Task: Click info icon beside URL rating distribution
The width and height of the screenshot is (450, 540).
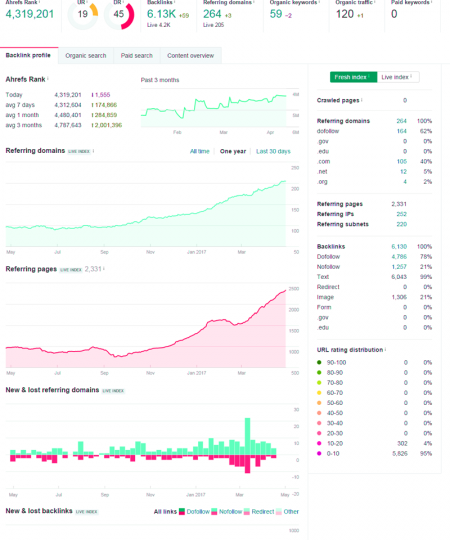Action: tap(385, 349)
